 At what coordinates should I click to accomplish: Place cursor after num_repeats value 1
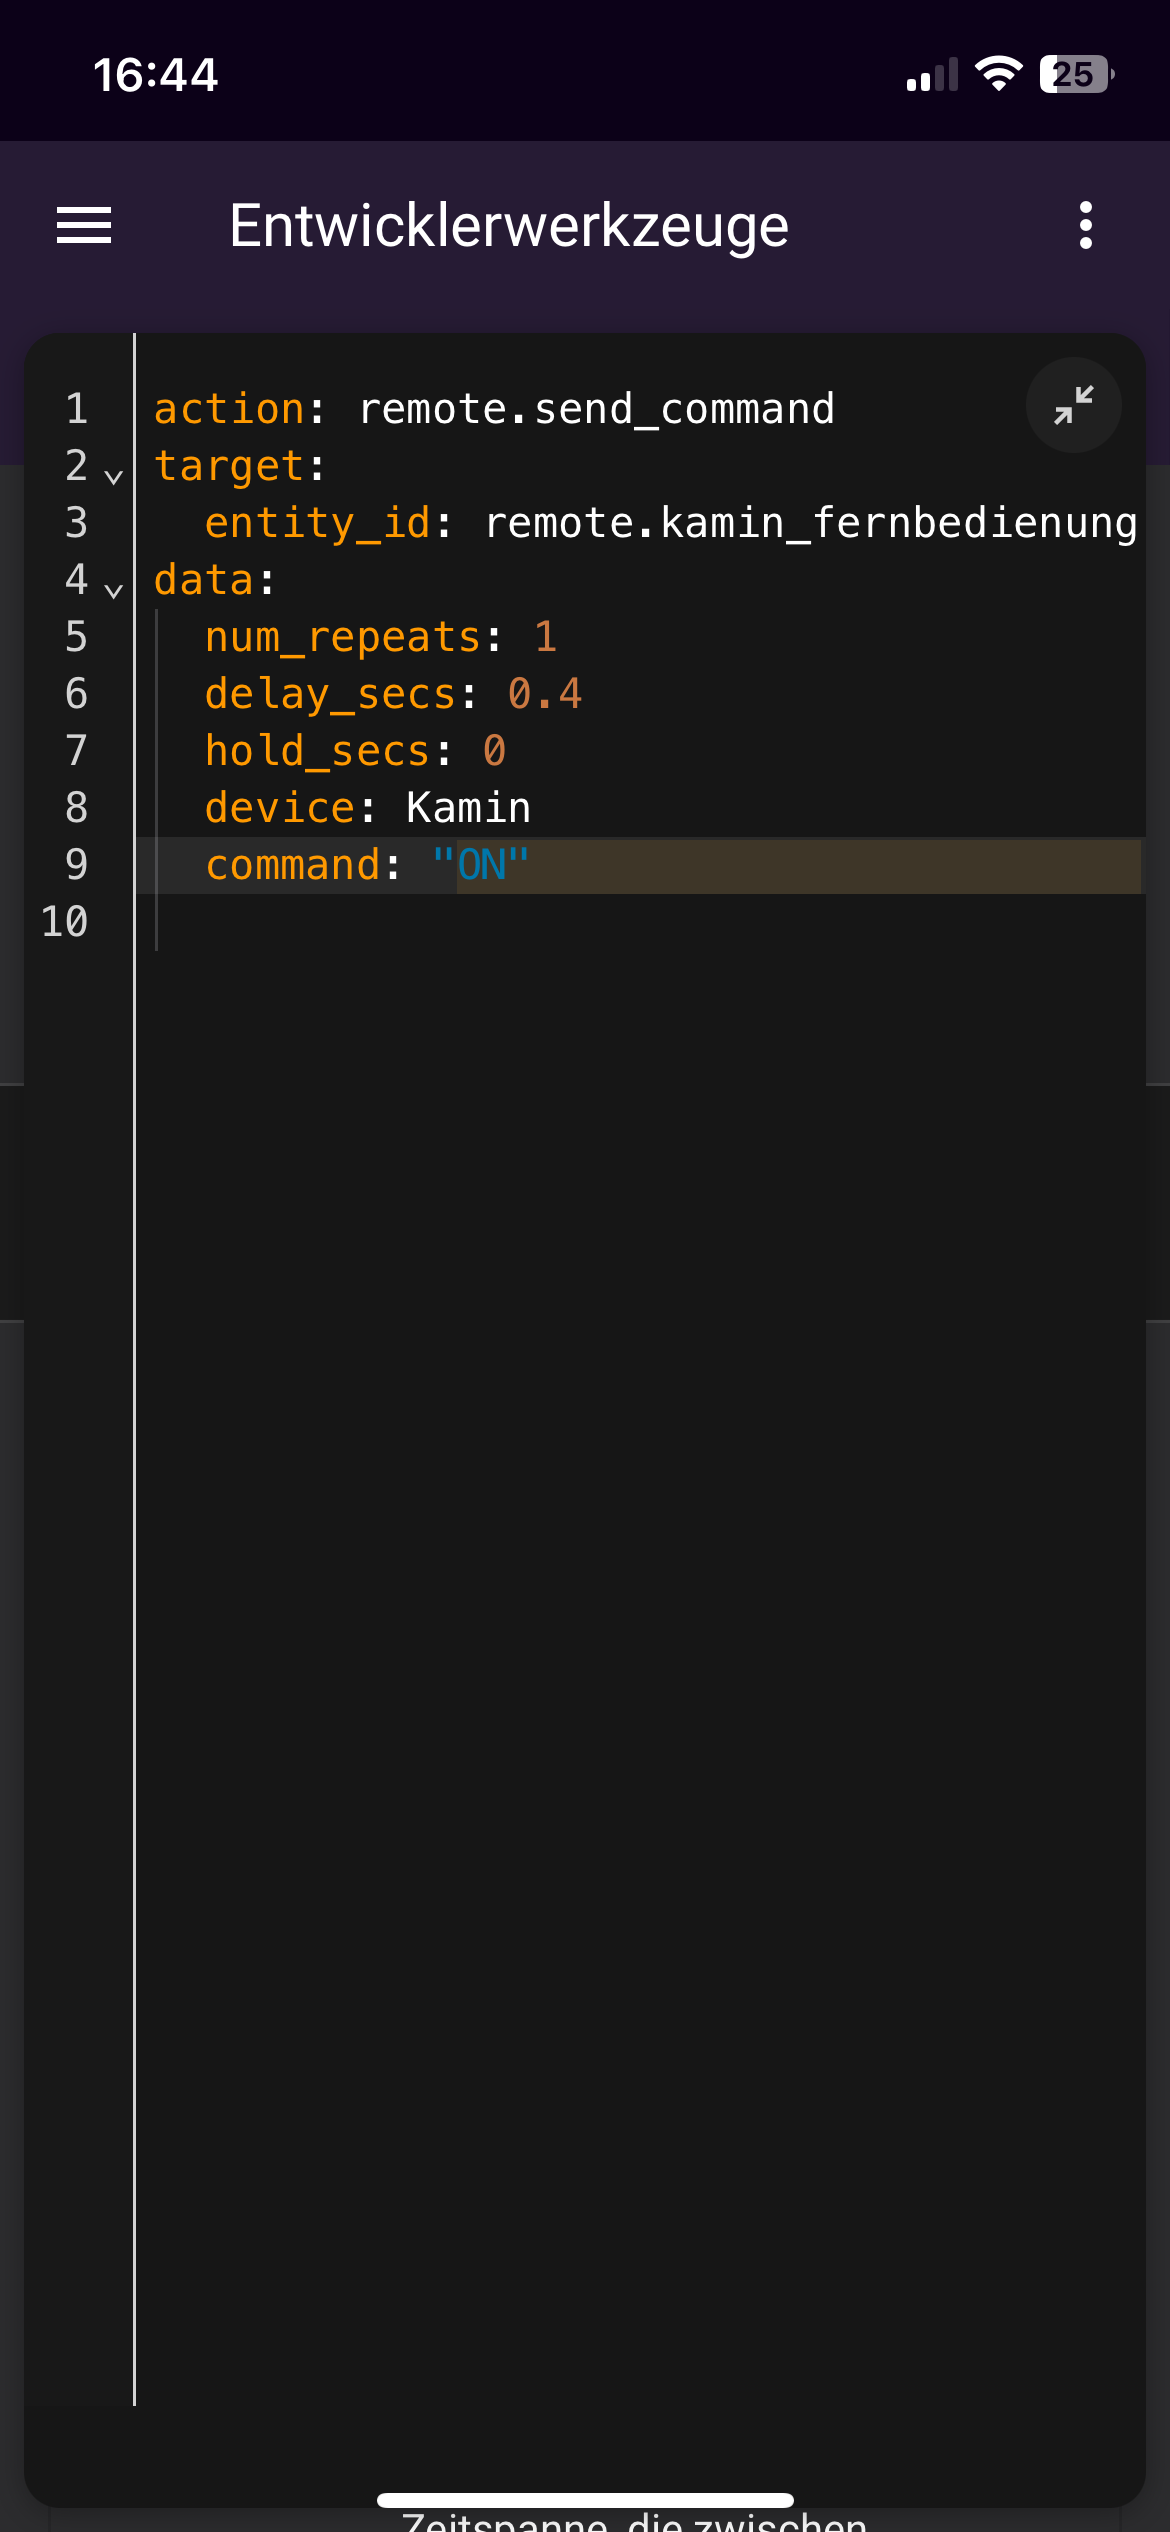click(x=557, y=637)
